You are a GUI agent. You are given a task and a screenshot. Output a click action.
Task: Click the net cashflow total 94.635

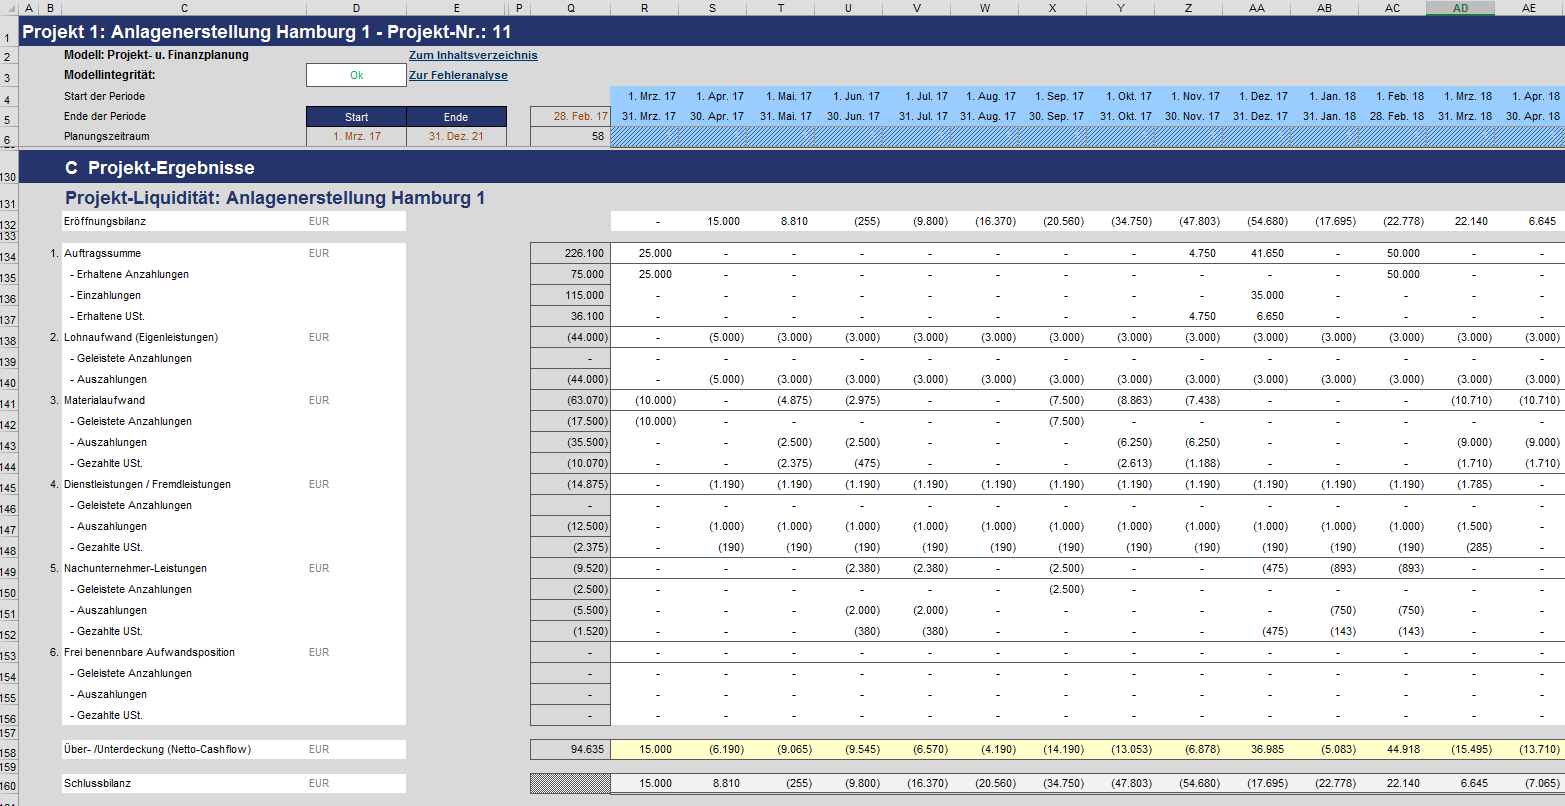coord(570,750)
